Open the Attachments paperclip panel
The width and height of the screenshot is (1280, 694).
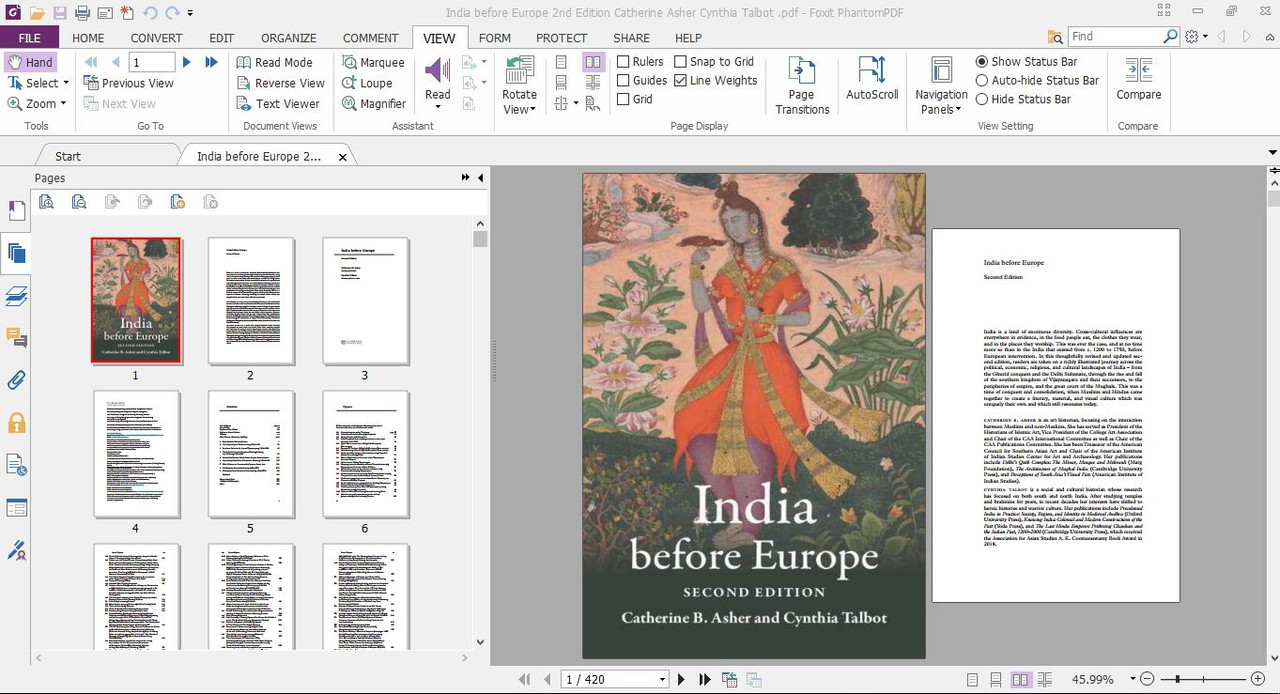[x=16, y=380]
